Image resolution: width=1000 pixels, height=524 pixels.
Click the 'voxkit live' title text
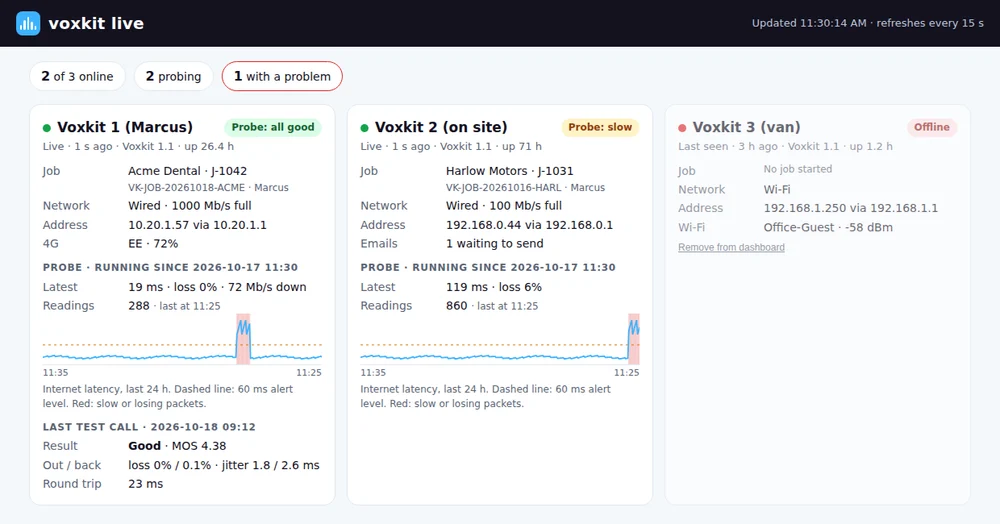pyautogui.click(x=96, y=24)
